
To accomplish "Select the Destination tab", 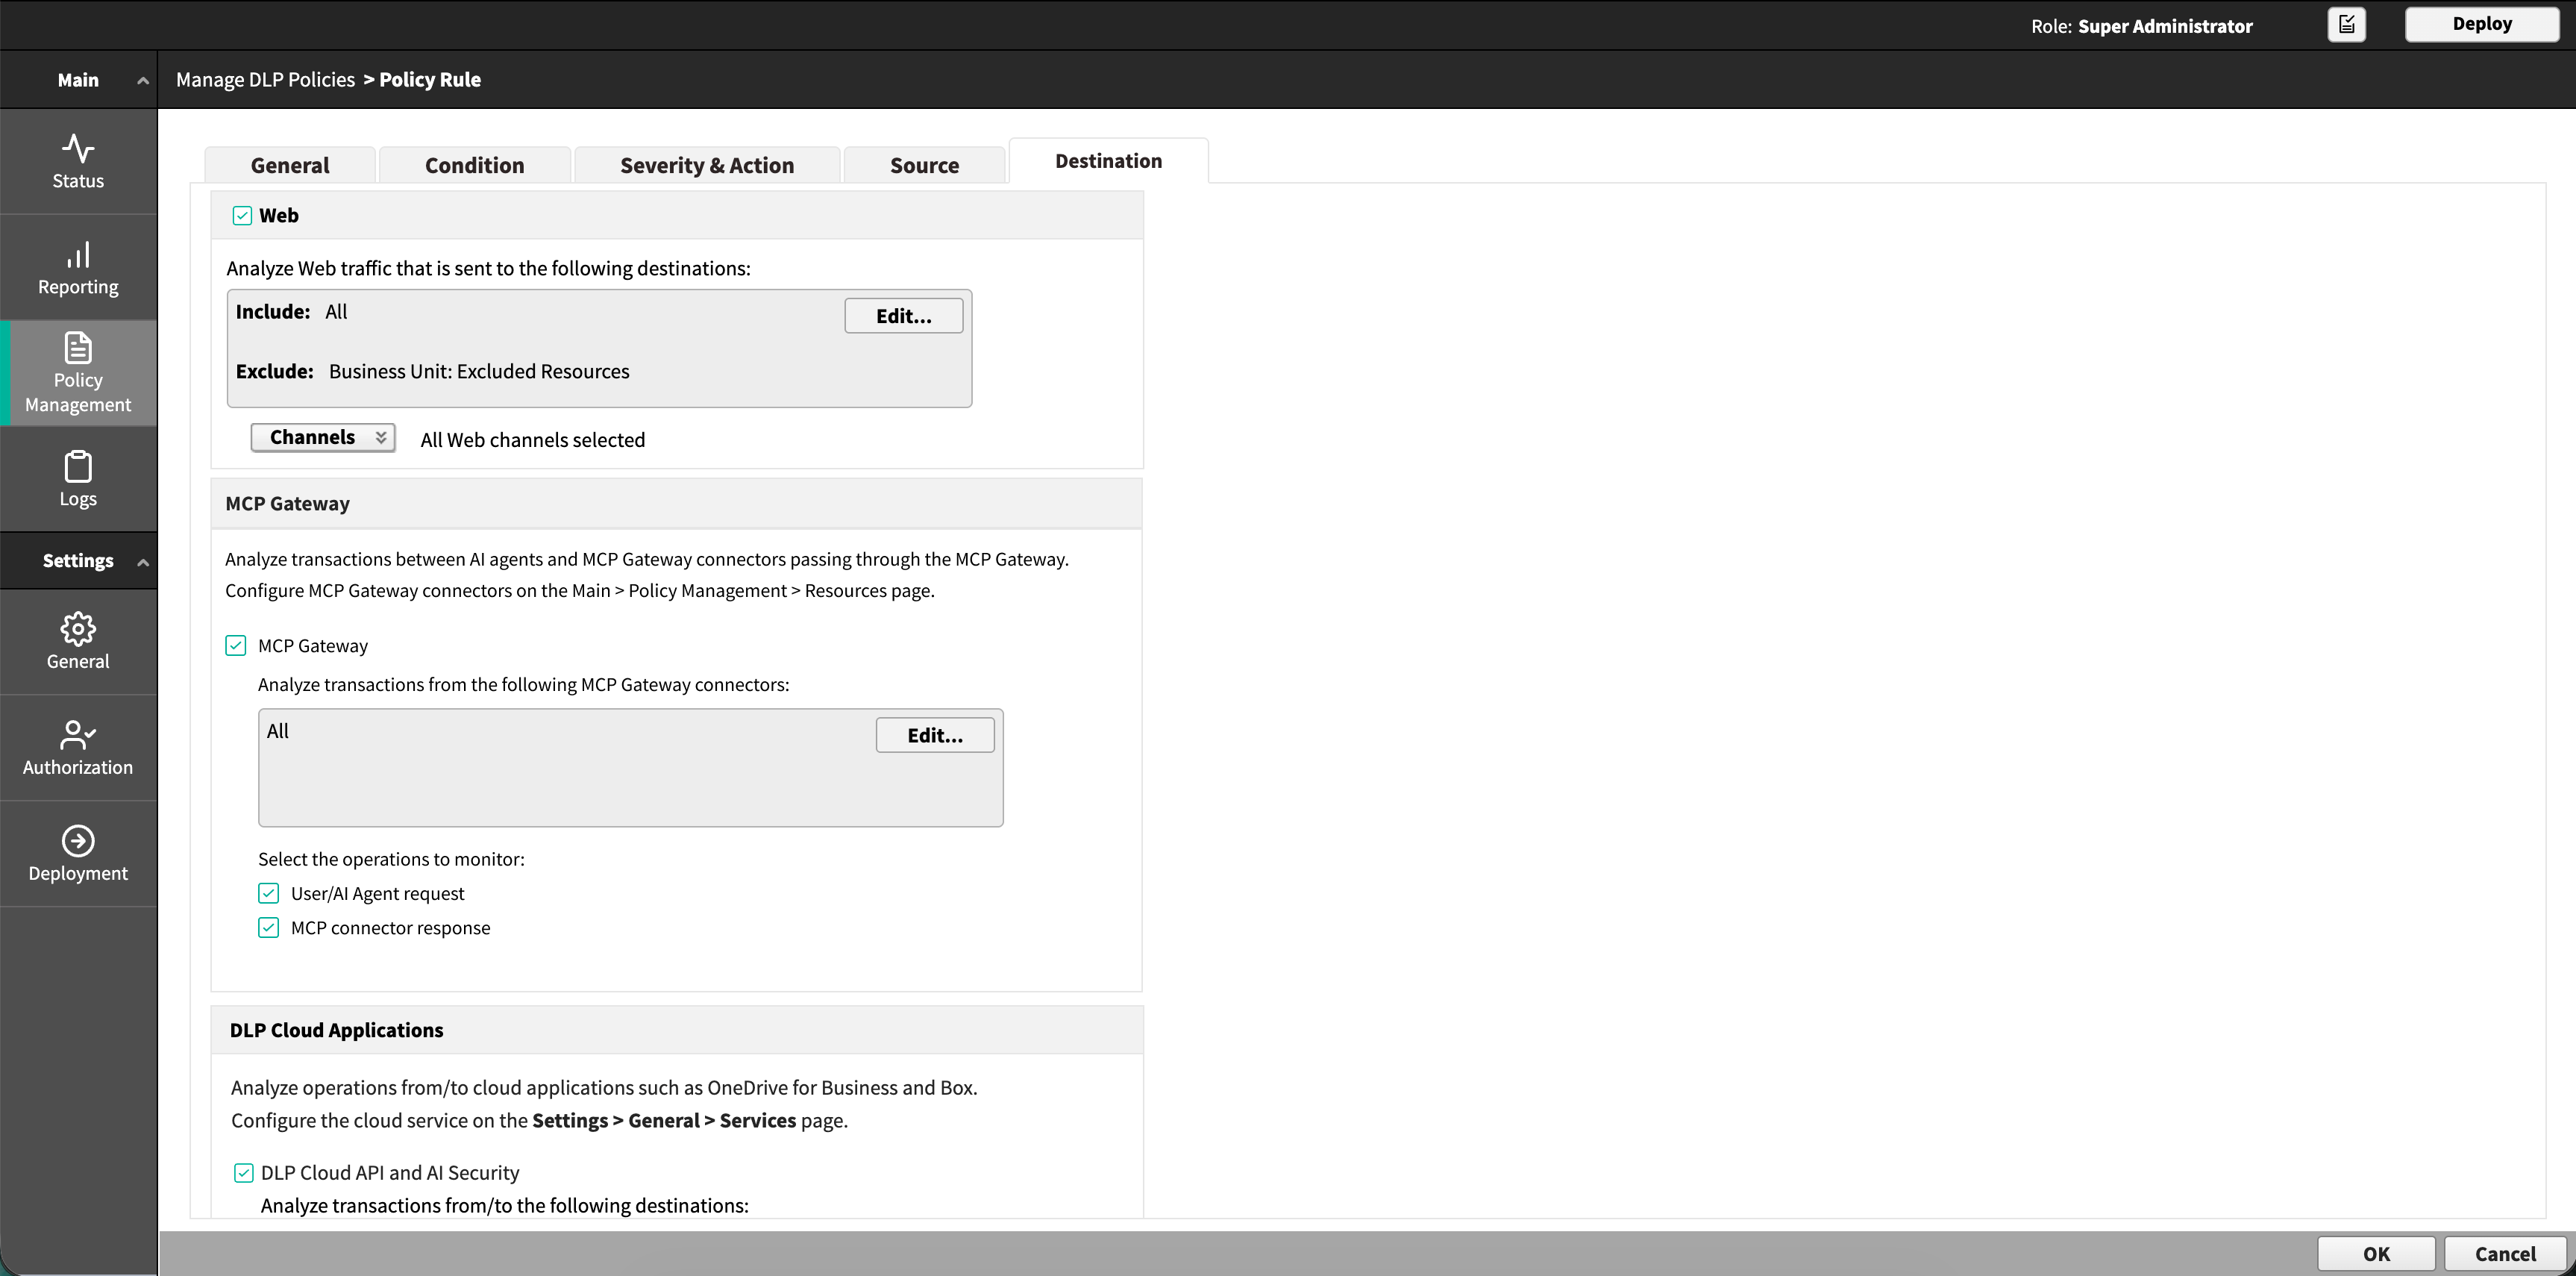I will tap(1108, 161).
